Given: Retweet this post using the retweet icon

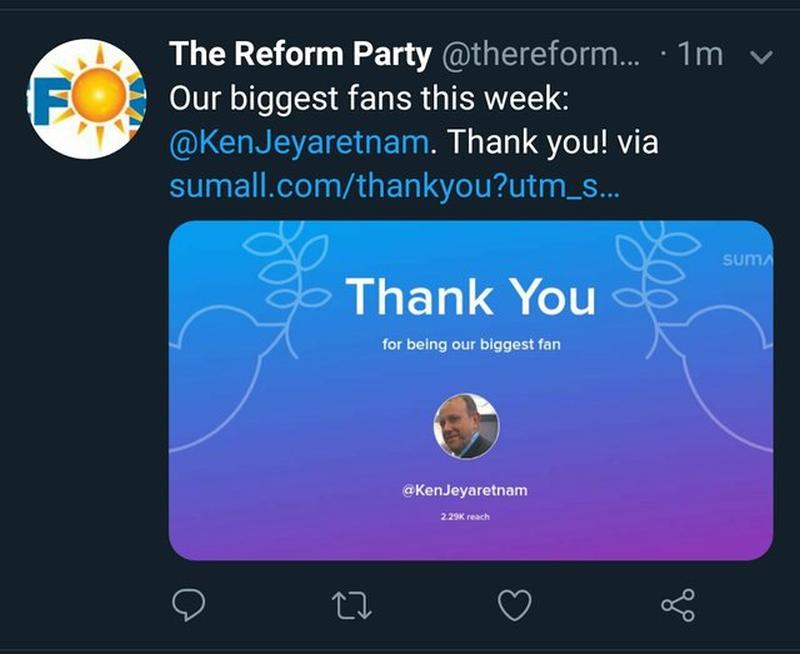Looking at the screenshot, I should tap(351, 606).
